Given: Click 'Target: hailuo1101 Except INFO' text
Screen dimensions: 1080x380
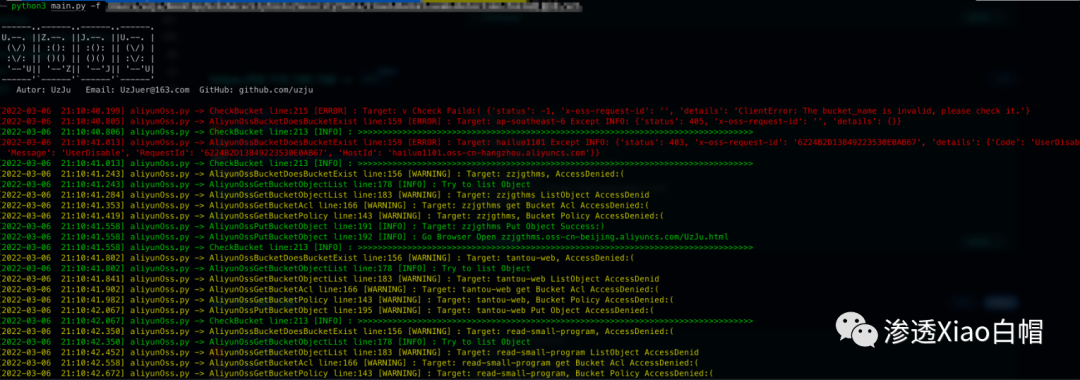Looking at the screenshot, I should (530, 142).
